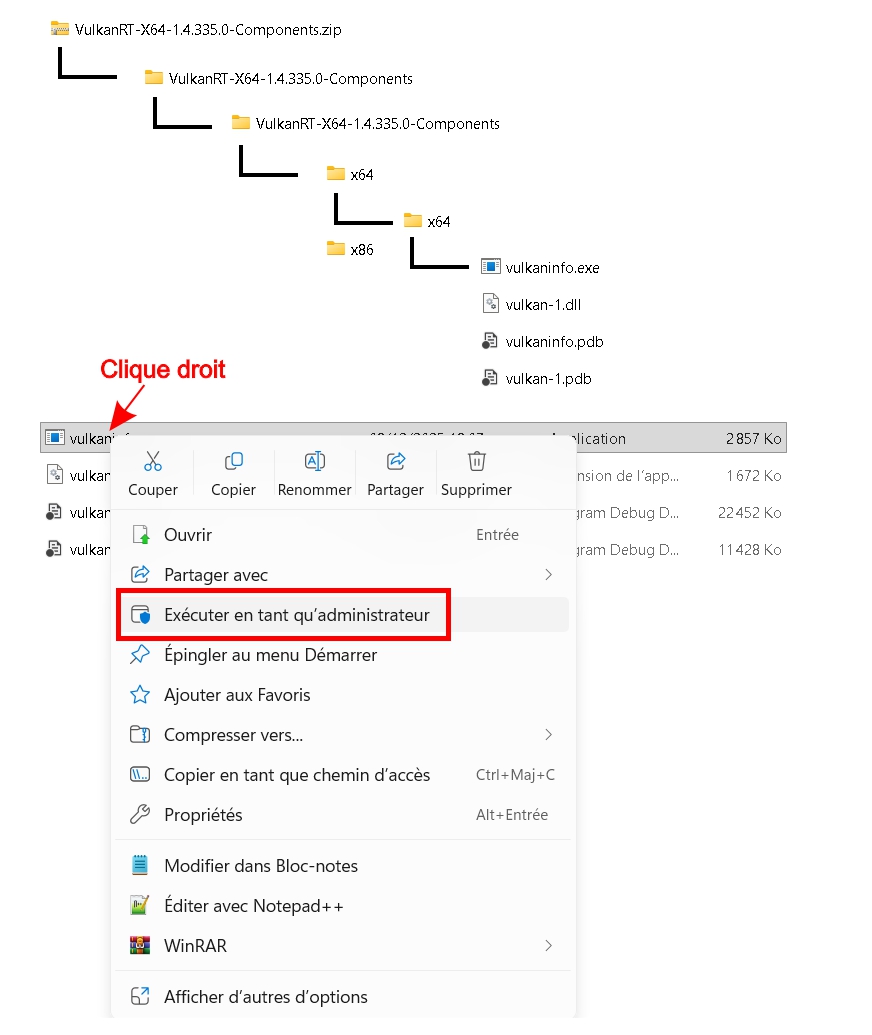Viewport: 872px width, 1035px height.
Task: Click the Partager icon in toolbar
Action: [x=395, y=461]
